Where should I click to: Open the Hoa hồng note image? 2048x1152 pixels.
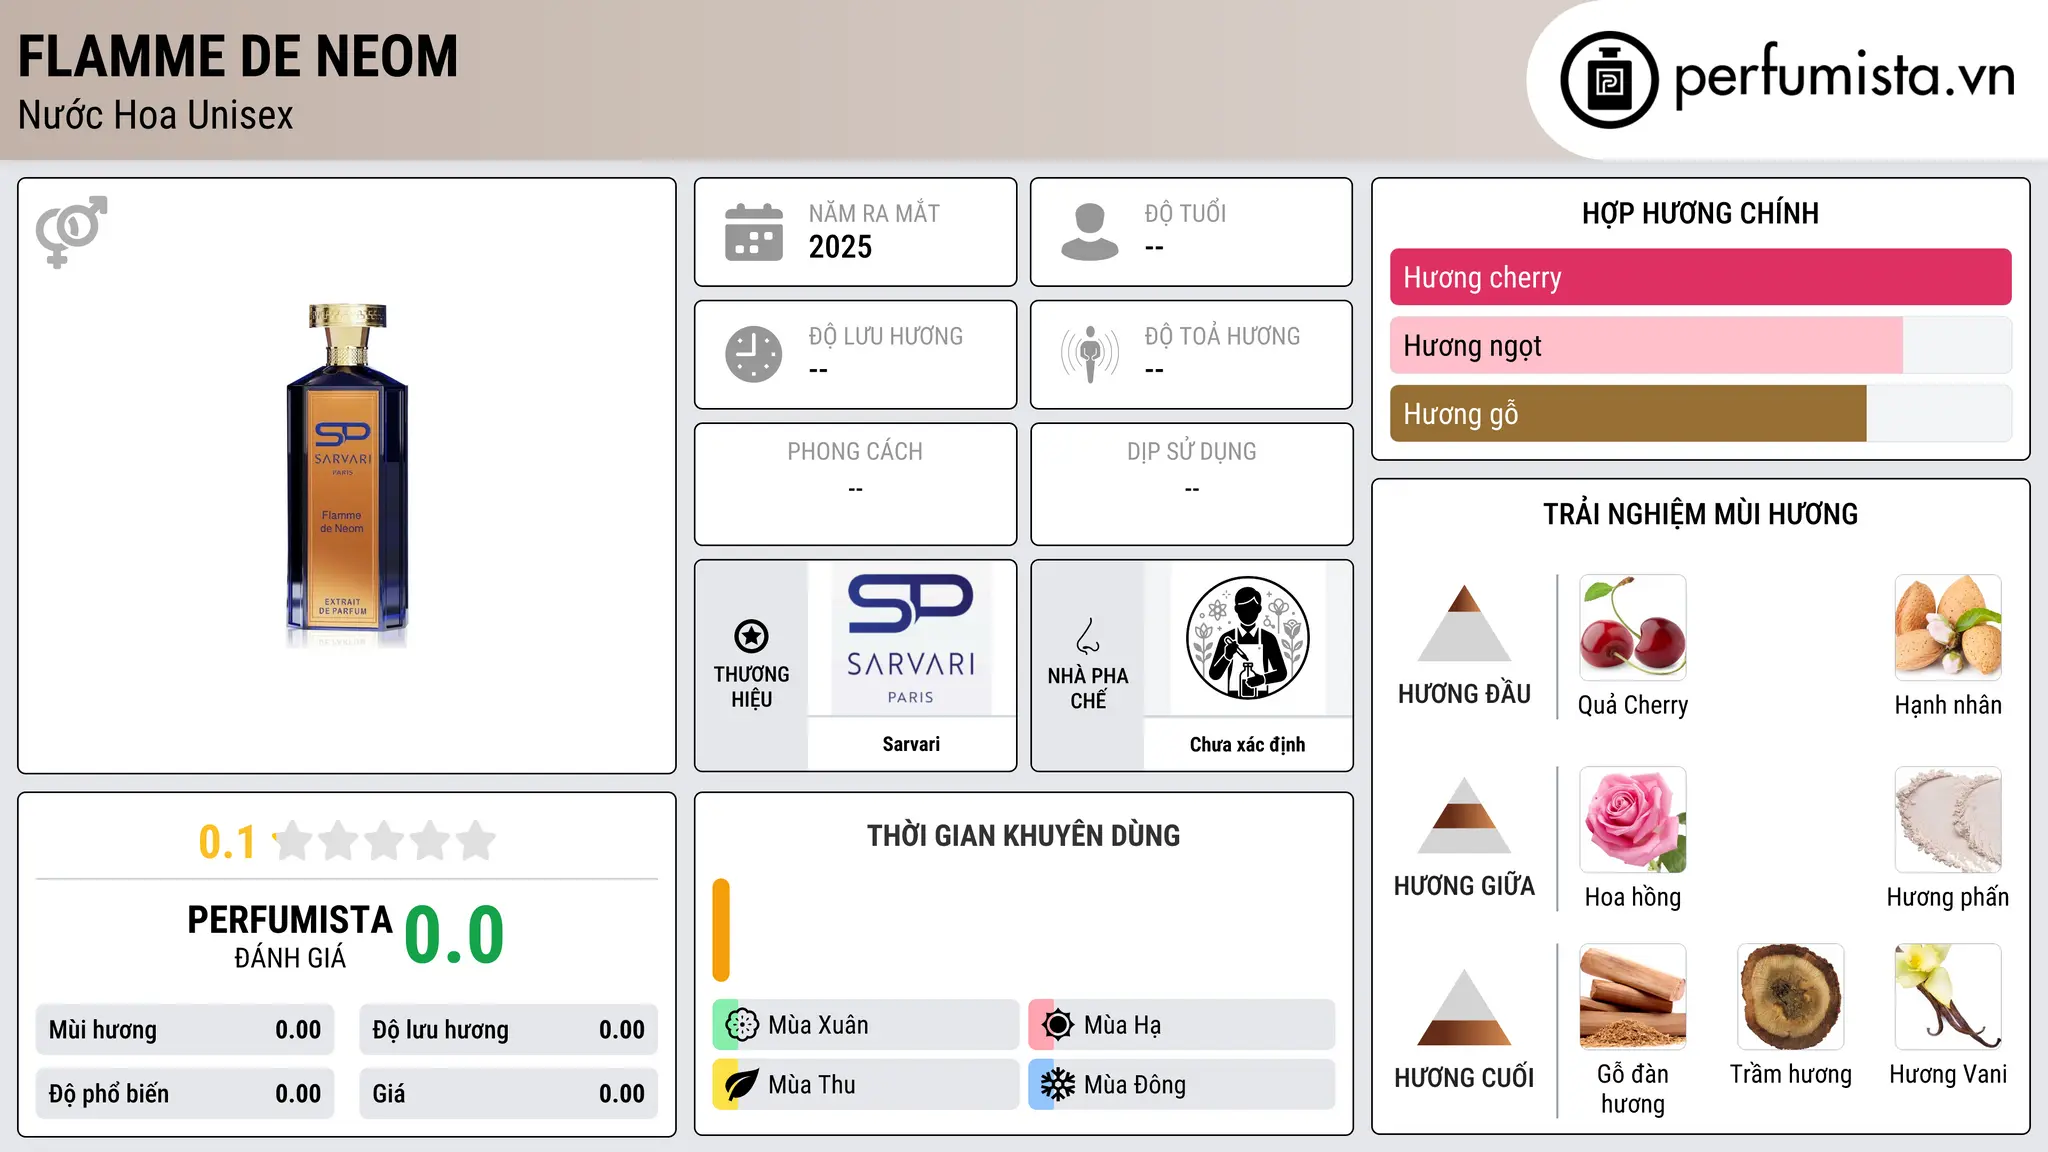[x=1633, y=820]
